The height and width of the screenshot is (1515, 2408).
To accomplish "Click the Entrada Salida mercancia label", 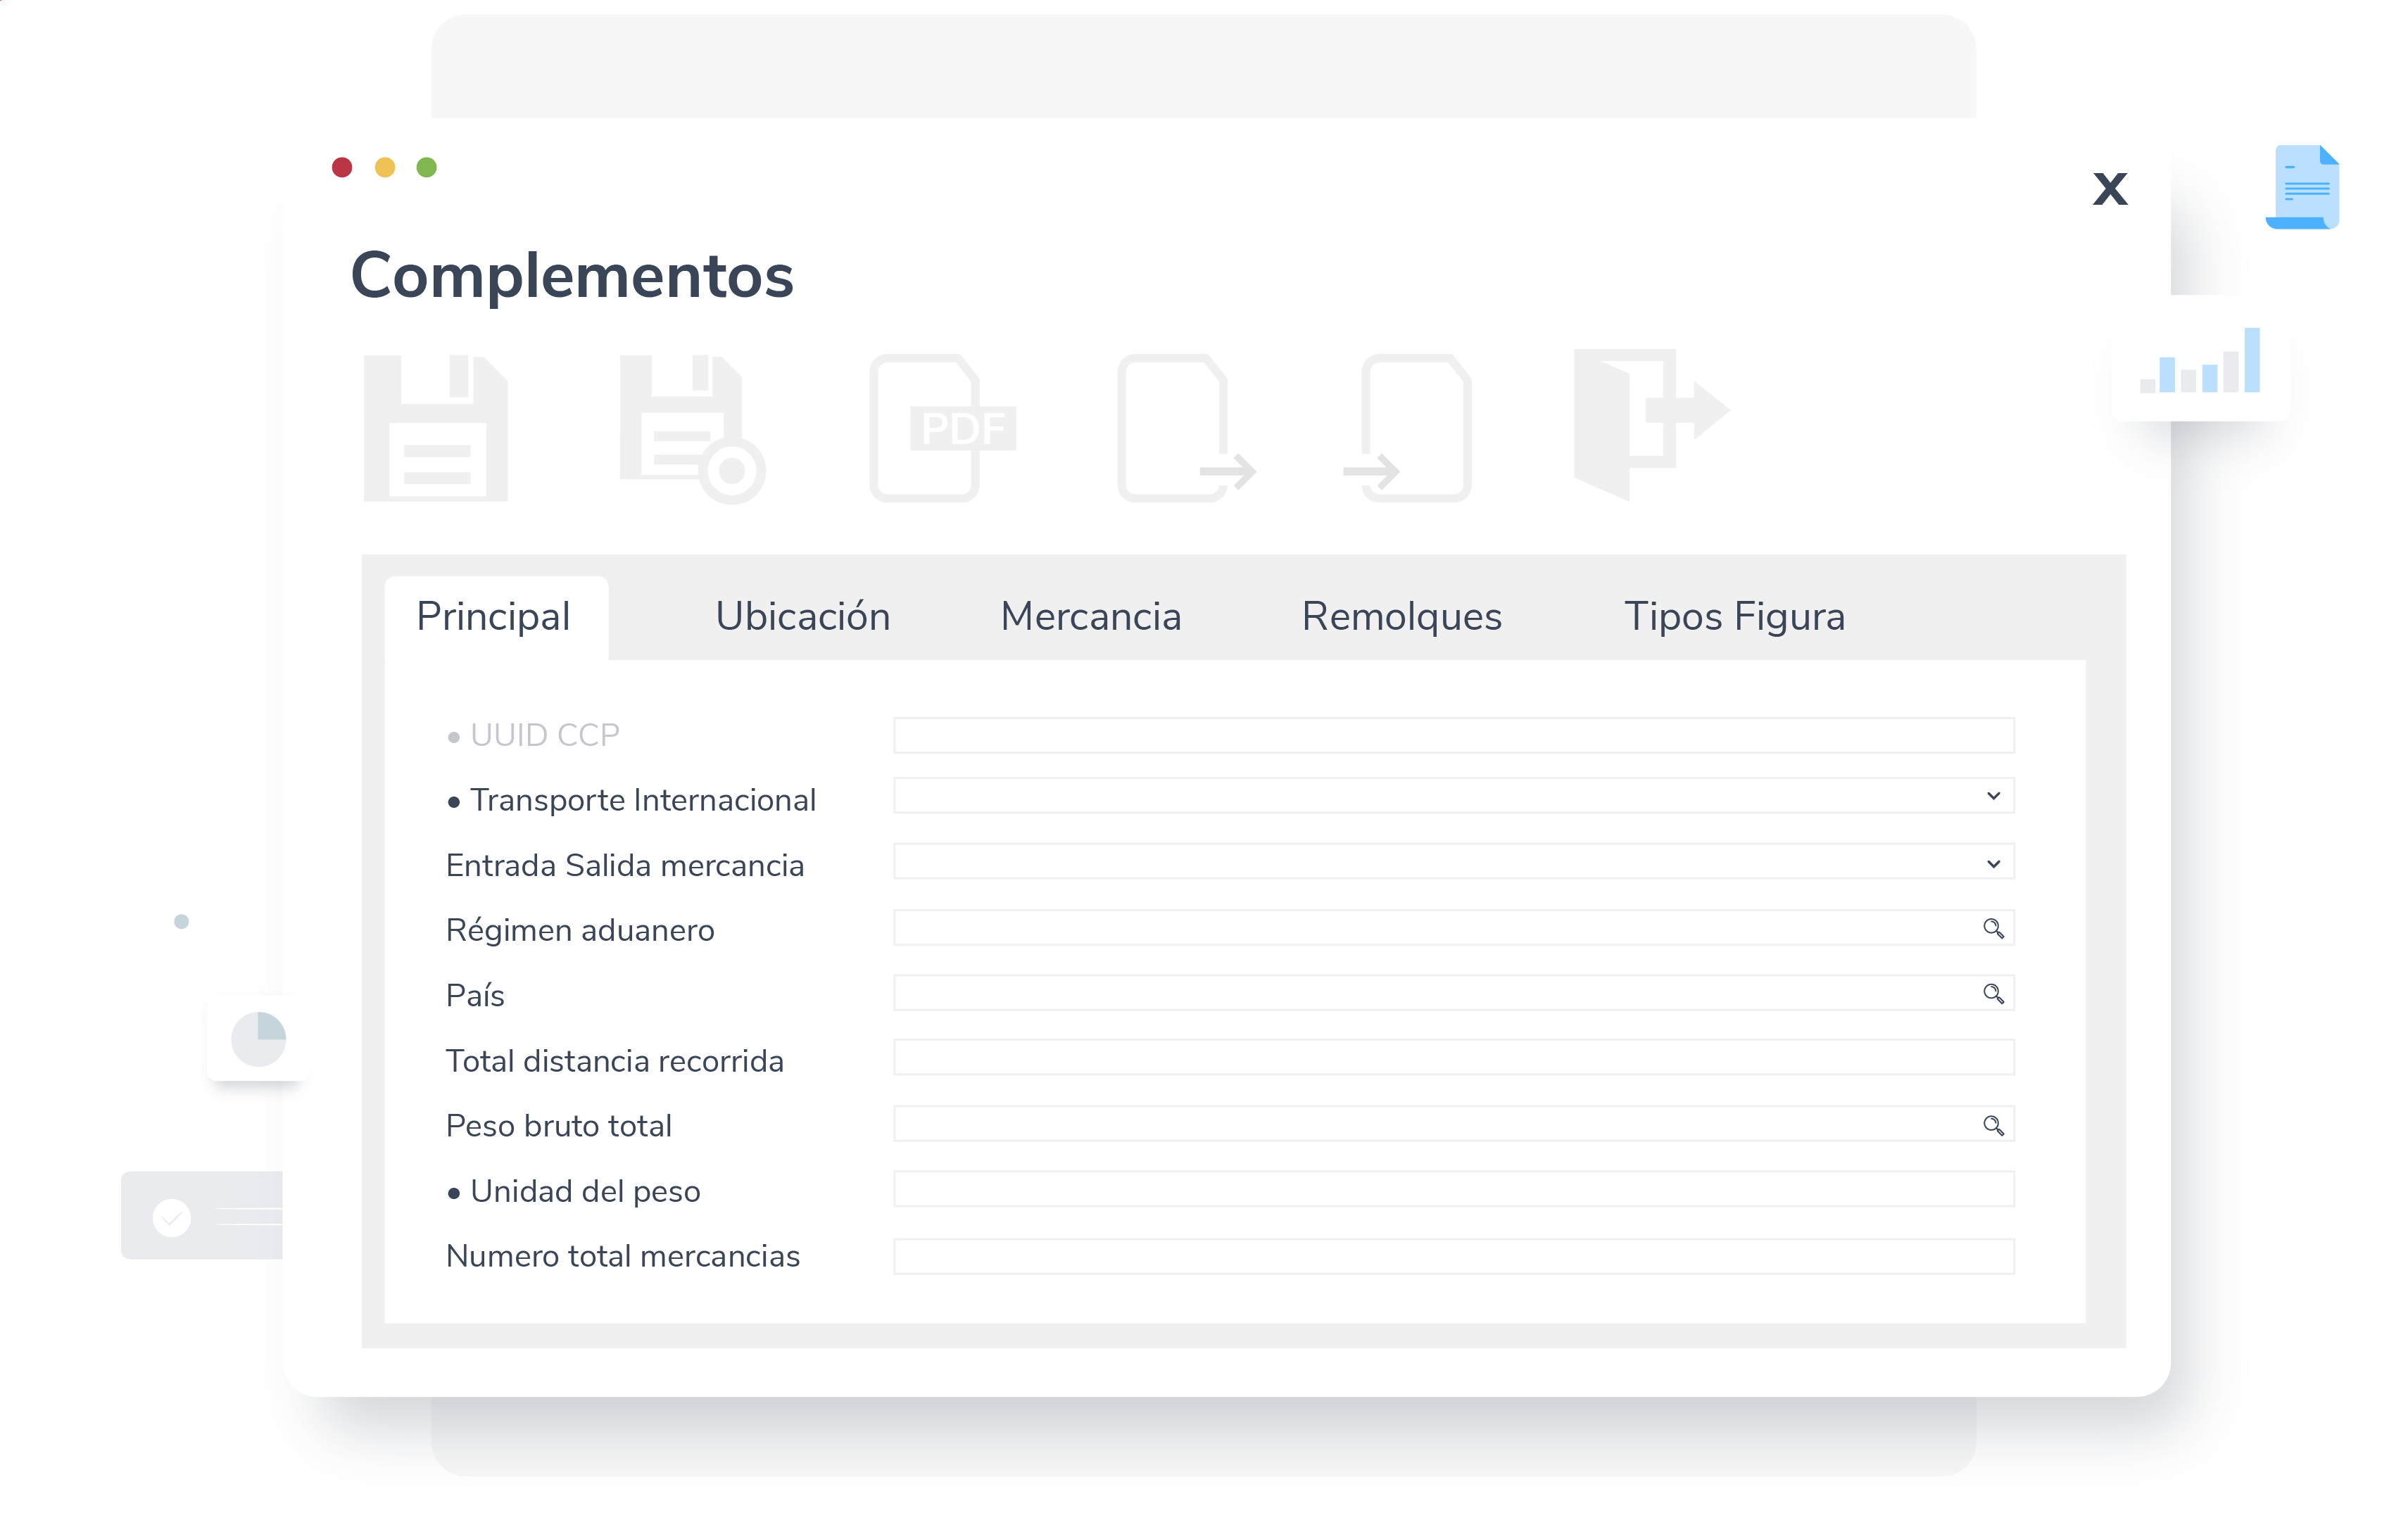I will coord(625,865).
